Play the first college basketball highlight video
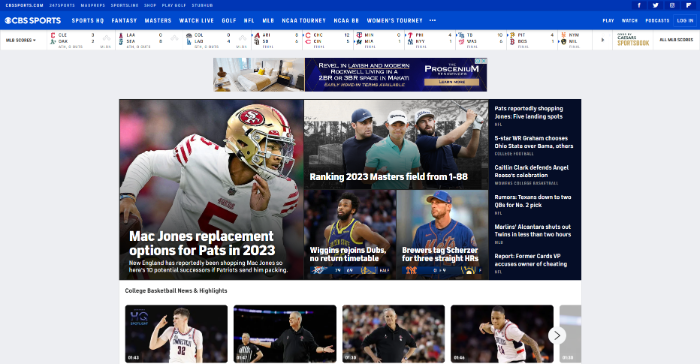The image size is (700, 364). pos(176,334)
